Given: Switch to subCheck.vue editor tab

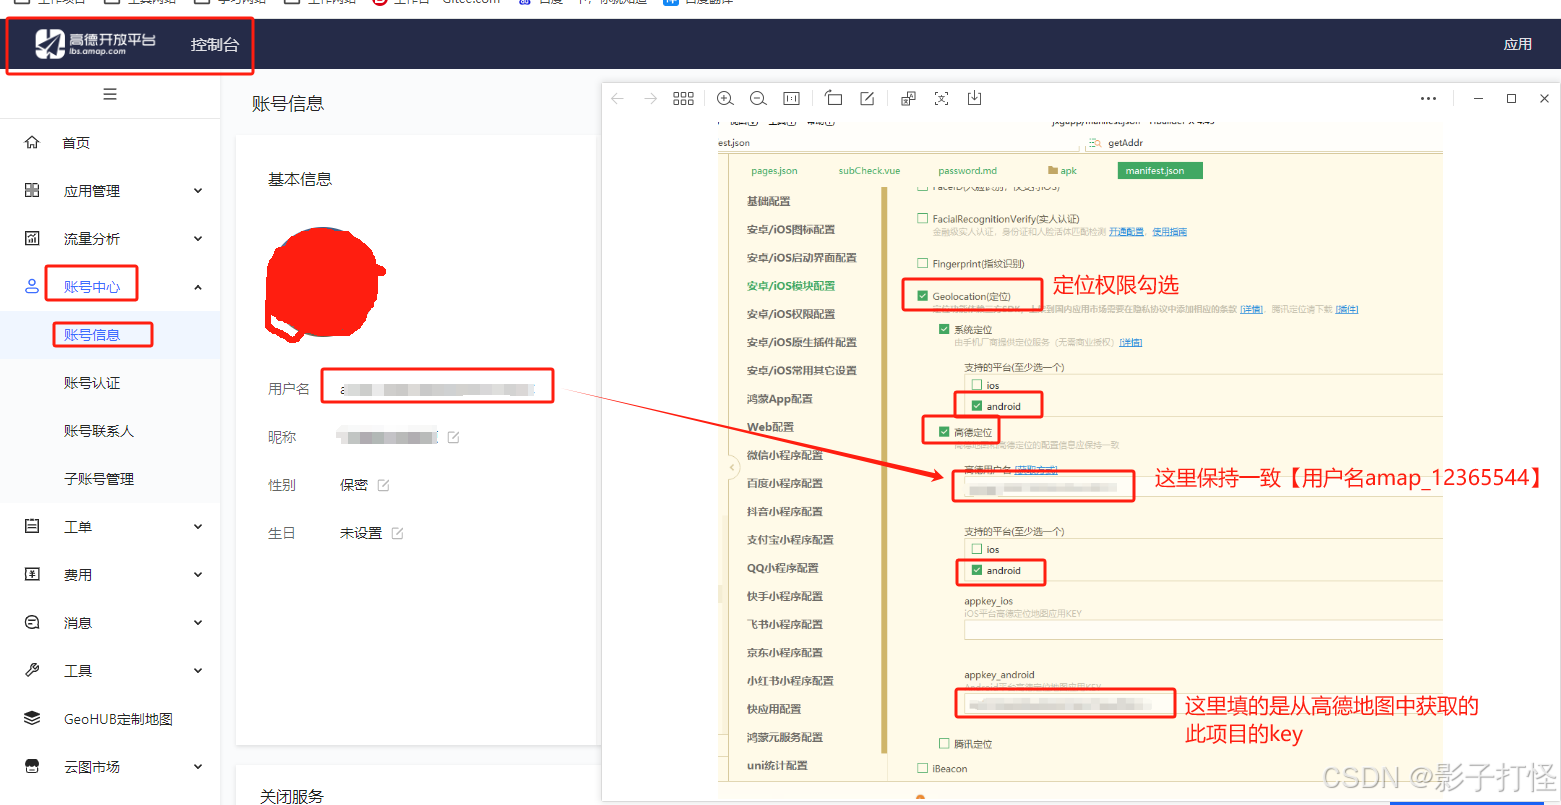Looking at the screenshot, I should click(869, 171).
